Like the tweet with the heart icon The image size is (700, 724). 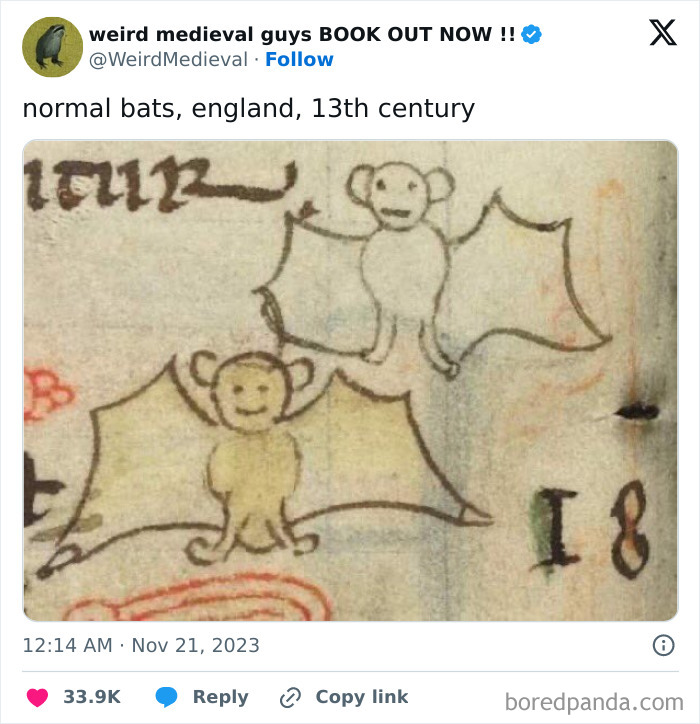(37, 697)
